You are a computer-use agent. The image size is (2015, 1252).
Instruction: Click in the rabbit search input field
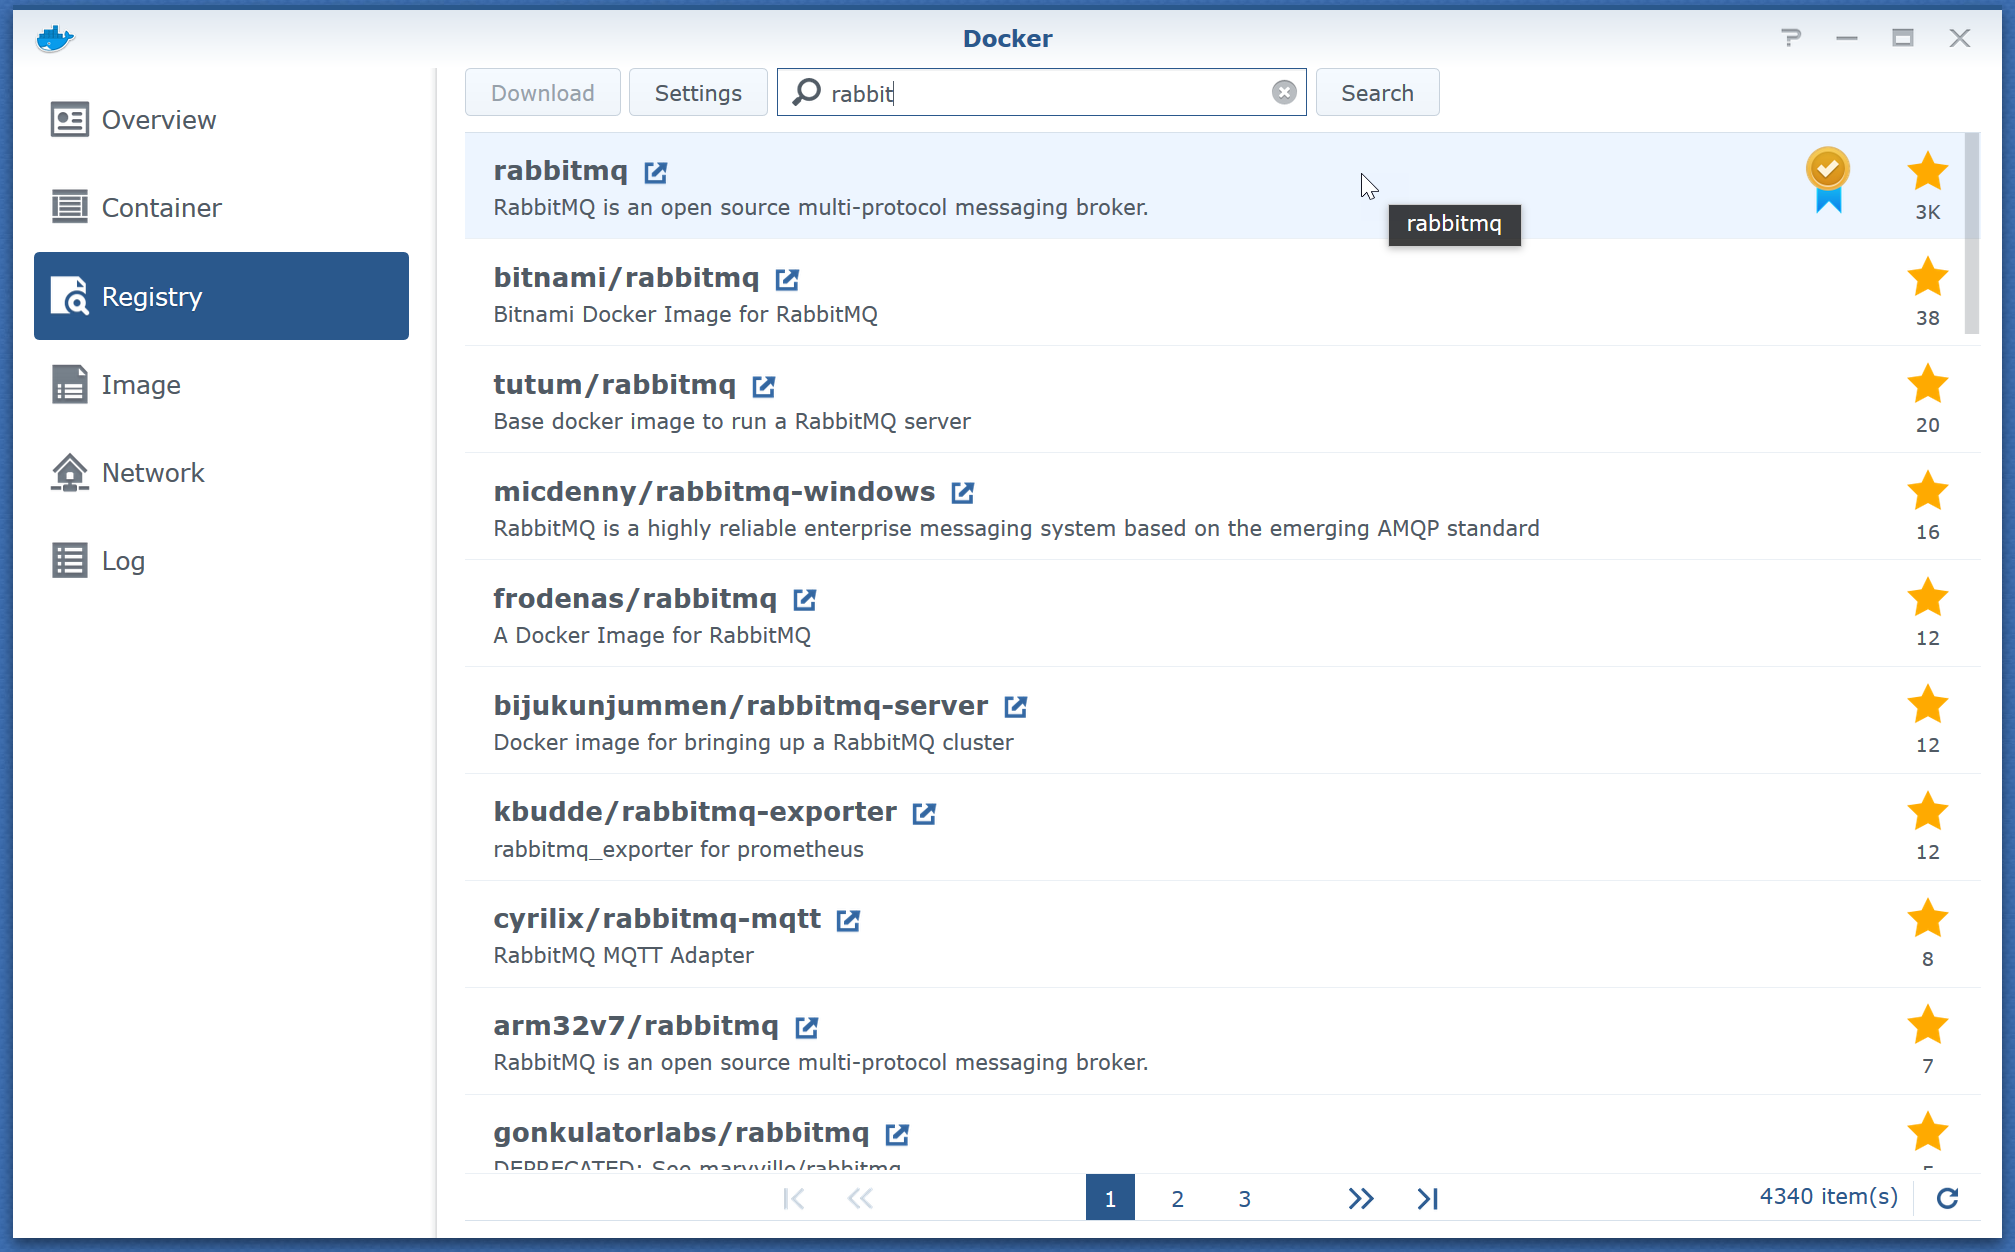pos(1040,93)
